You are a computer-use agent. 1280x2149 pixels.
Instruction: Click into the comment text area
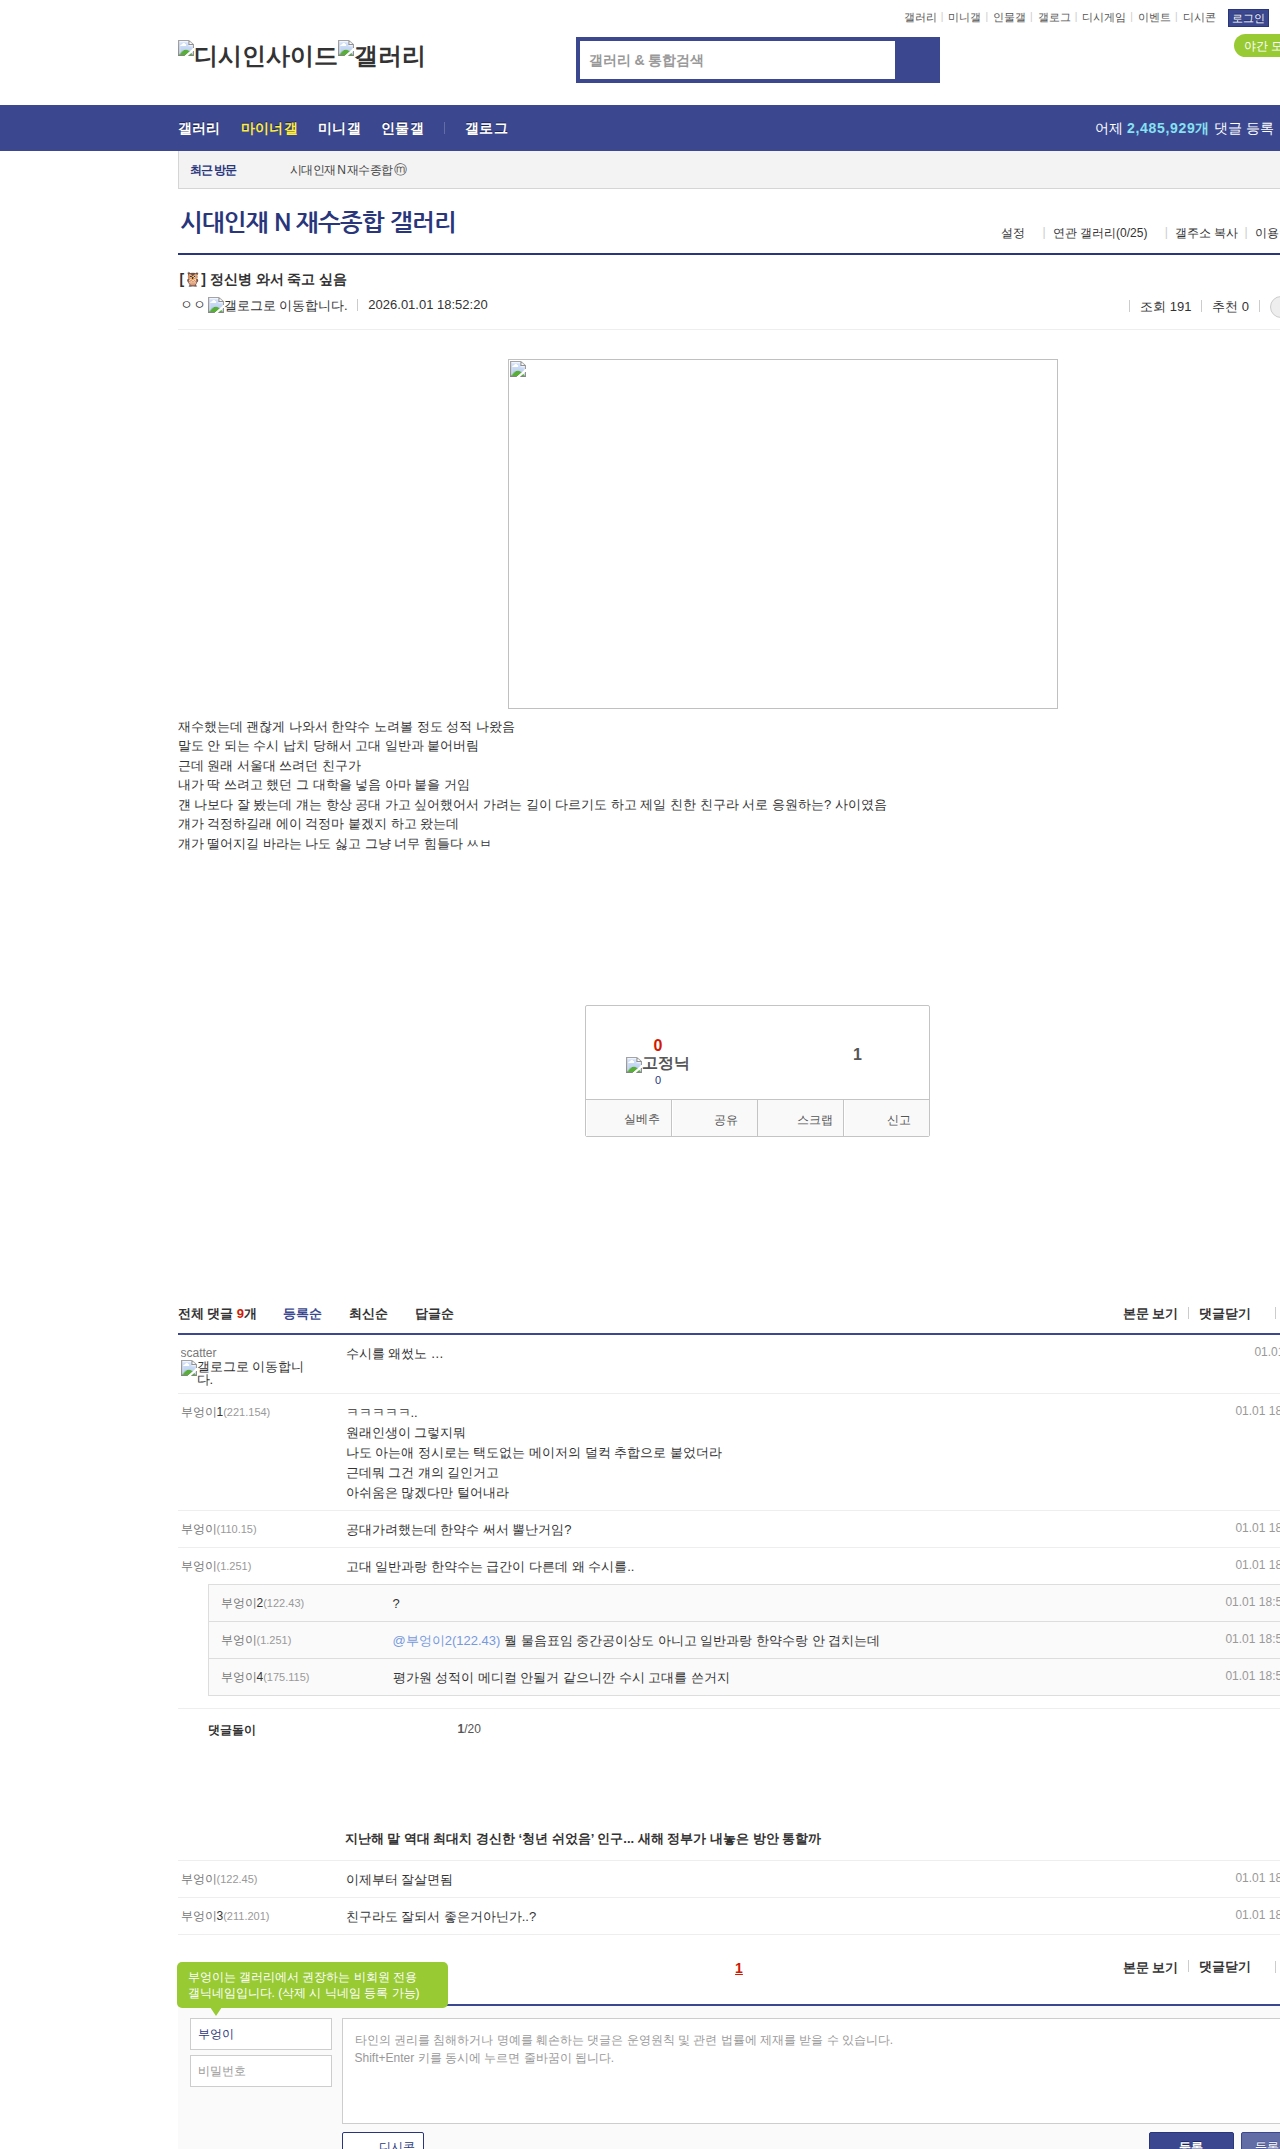click(811, 2071)
